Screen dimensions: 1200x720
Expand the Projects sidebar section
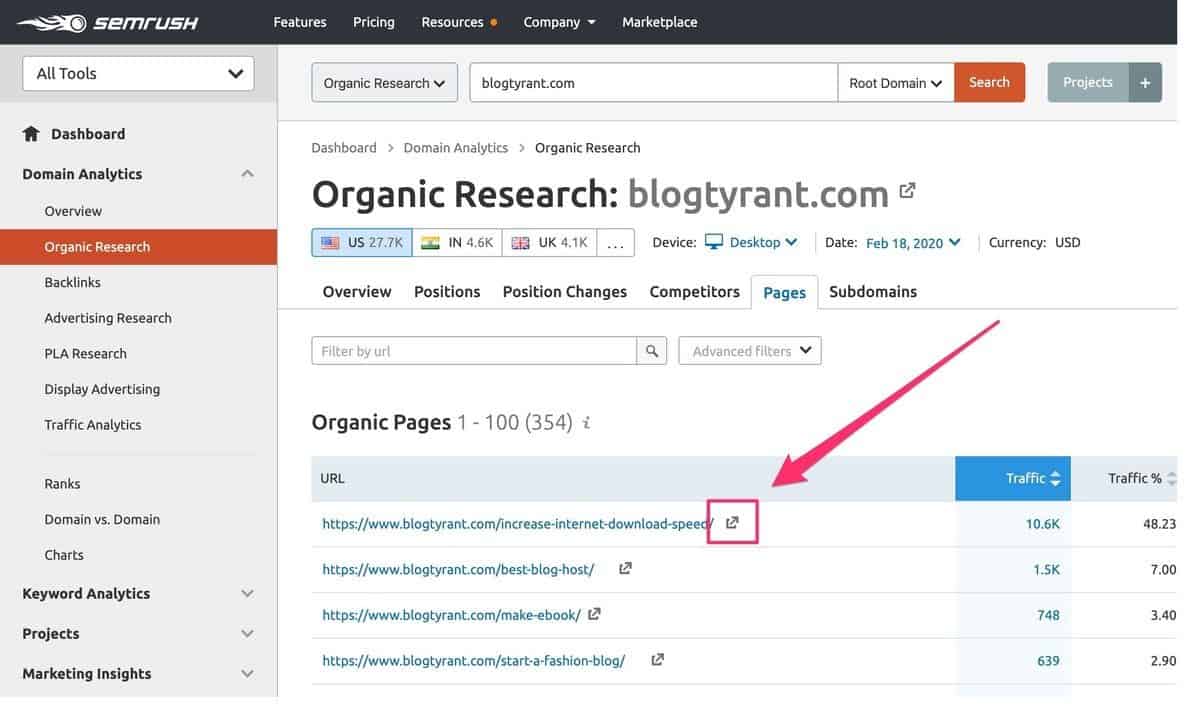point(248,634)
